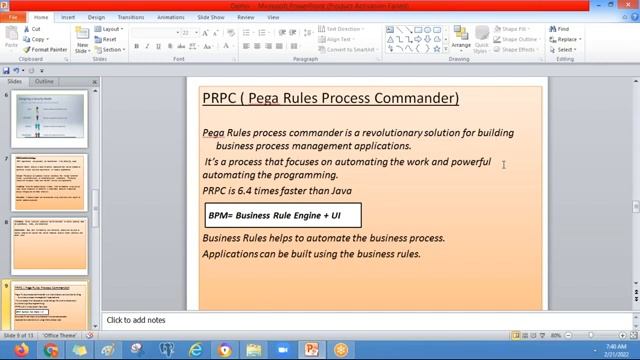Switch to the Design ribbon tab

click(96, 18)
